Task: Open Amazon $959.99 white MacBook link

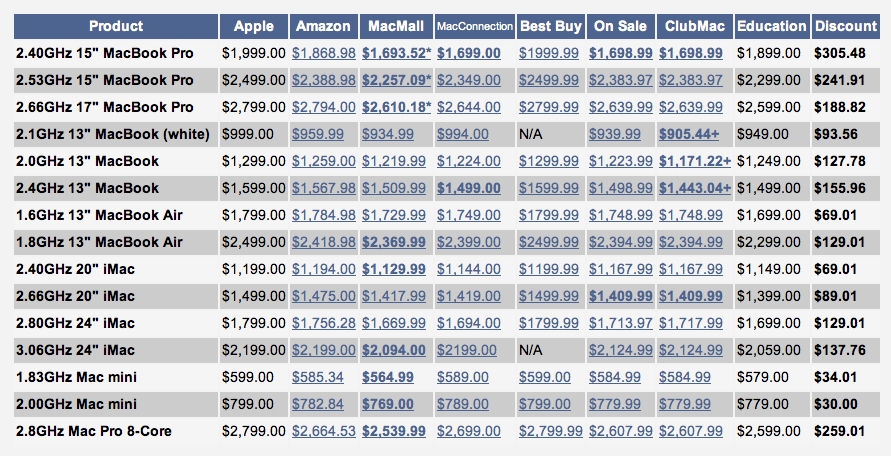Action: pos(318,134)
